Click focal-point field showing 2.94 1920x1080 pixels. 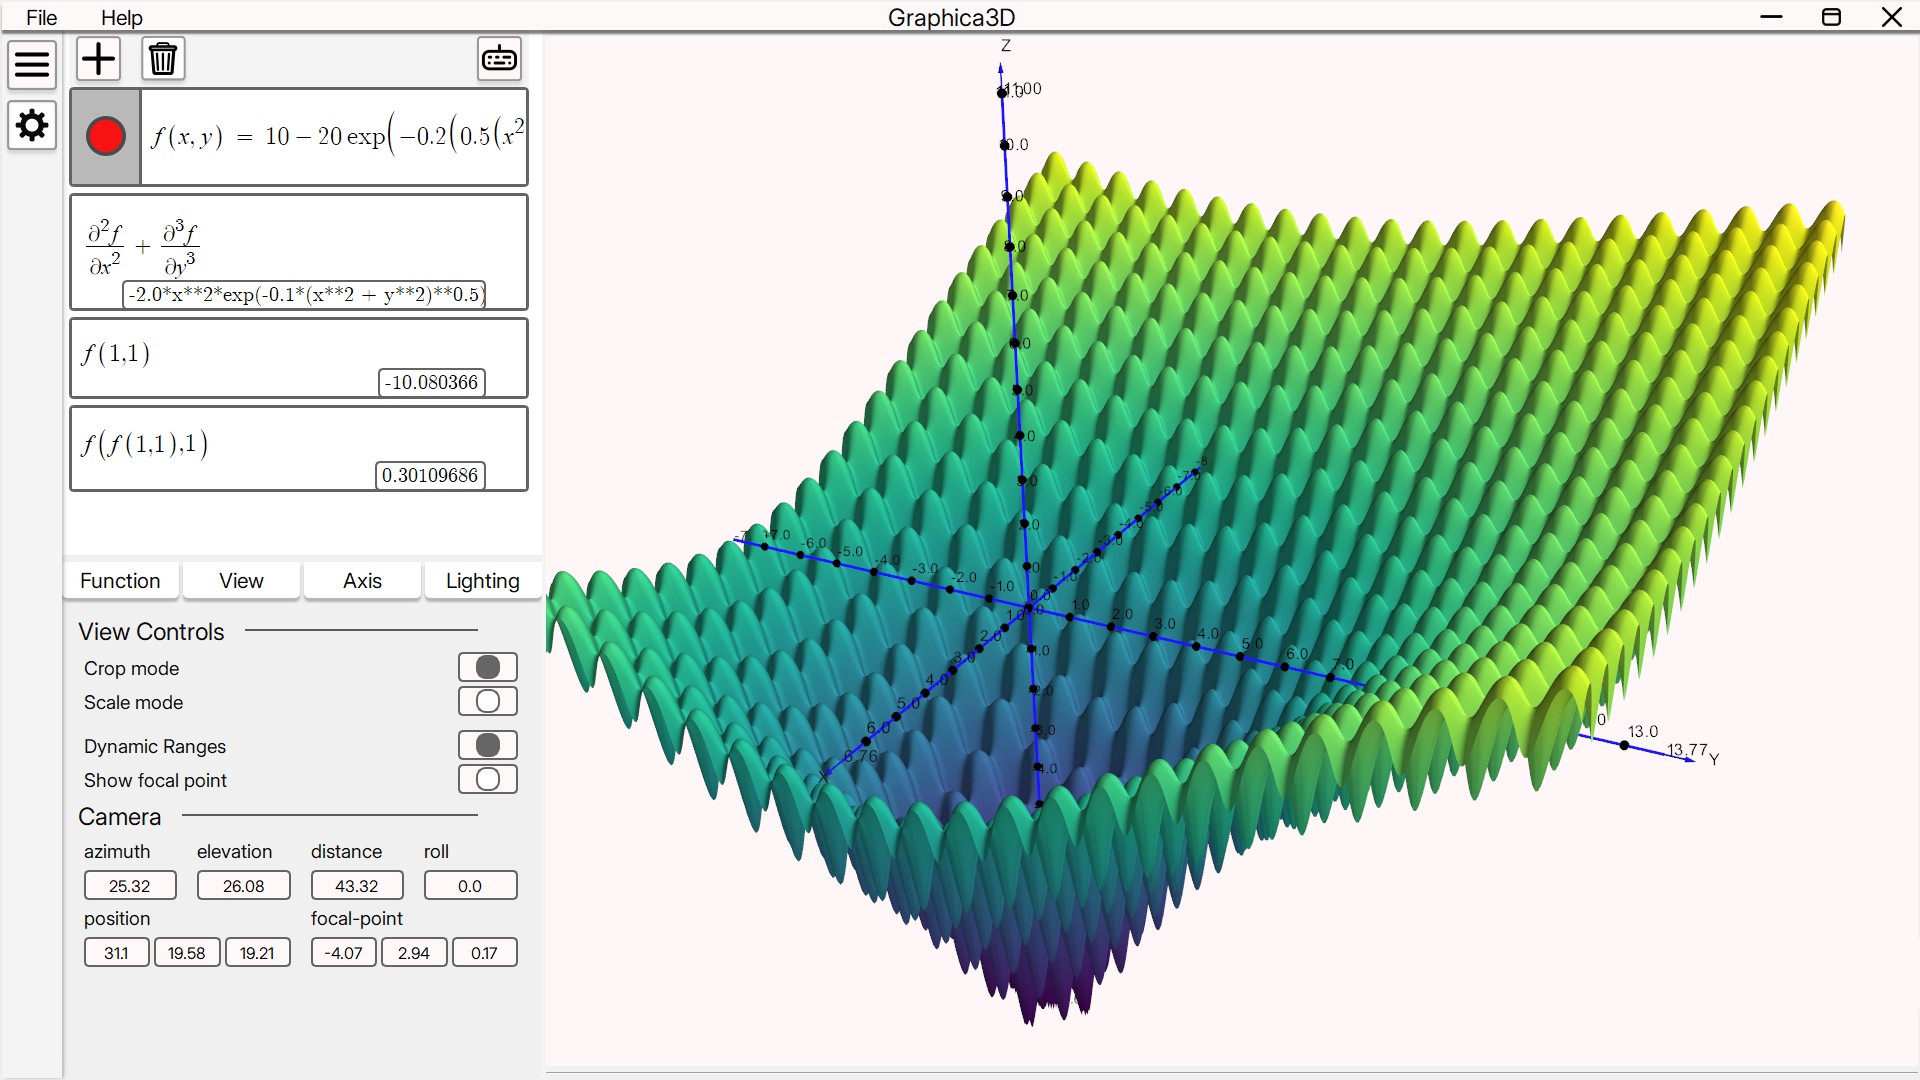(x=414, y=953)
